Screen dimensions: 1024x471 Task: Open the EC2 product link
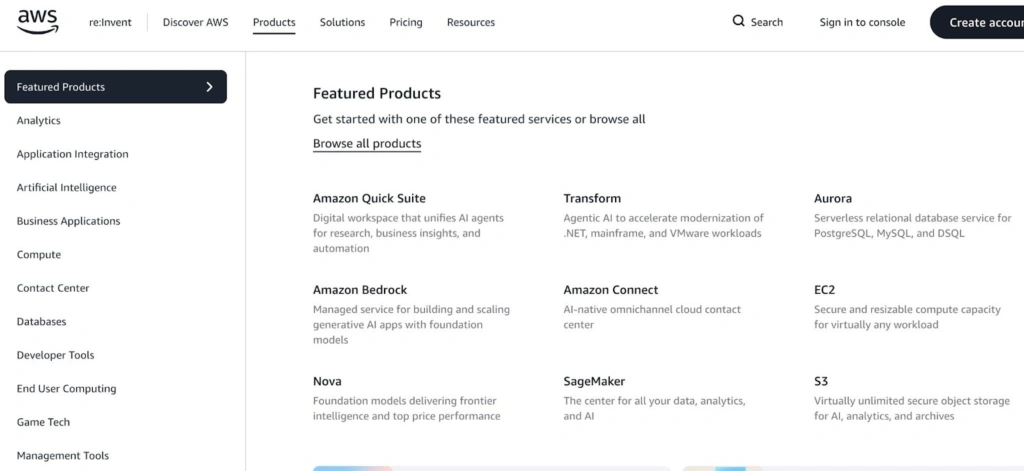click(824, 290)
